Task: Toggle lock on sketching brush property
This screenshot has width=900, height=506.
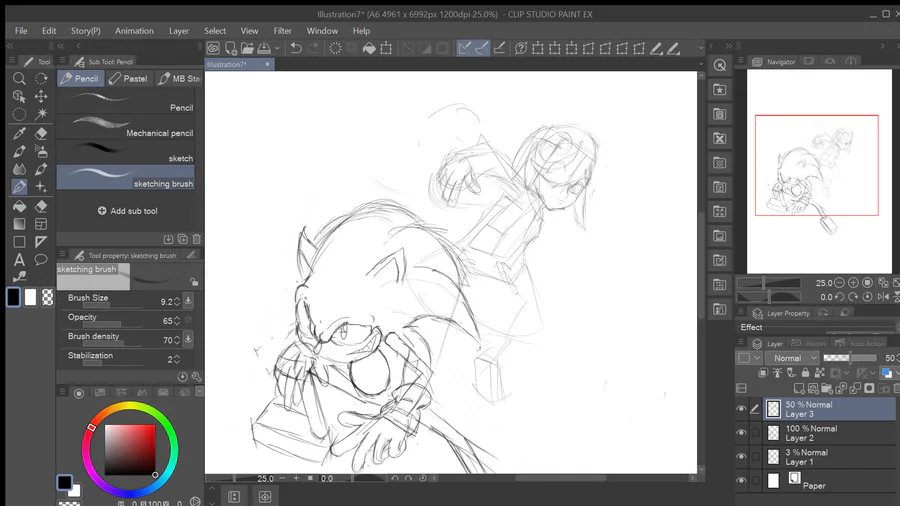Action: click(x=194, y=282)
